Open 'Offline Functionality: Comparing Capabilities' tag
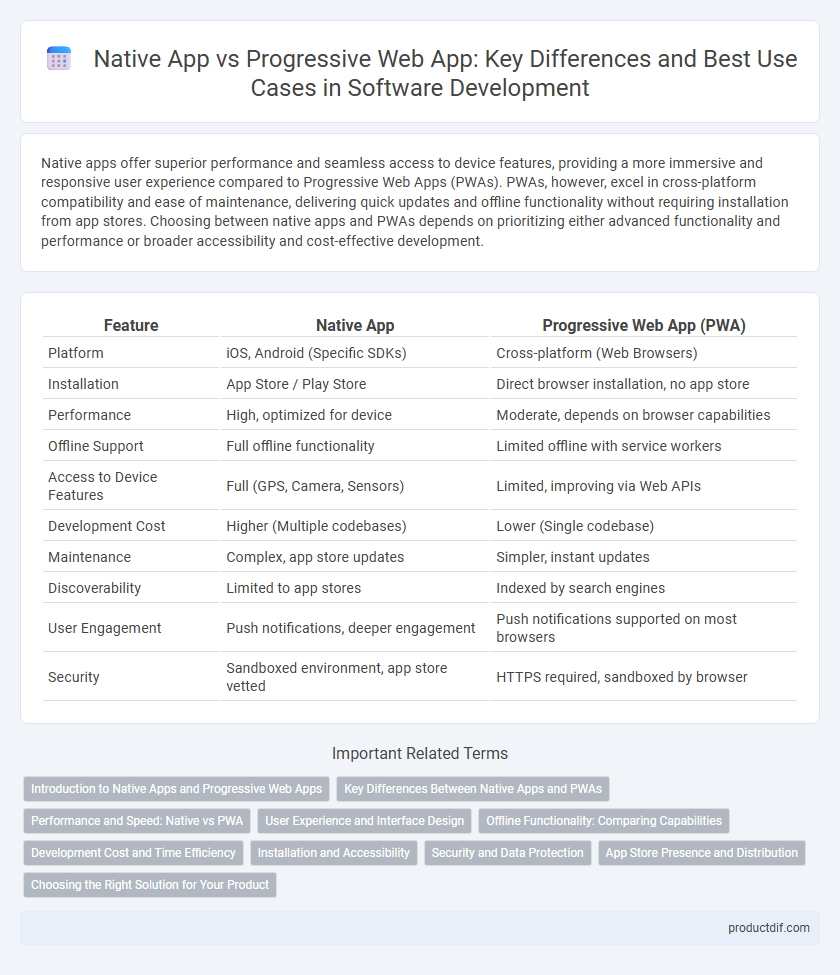 click(604, 821)
